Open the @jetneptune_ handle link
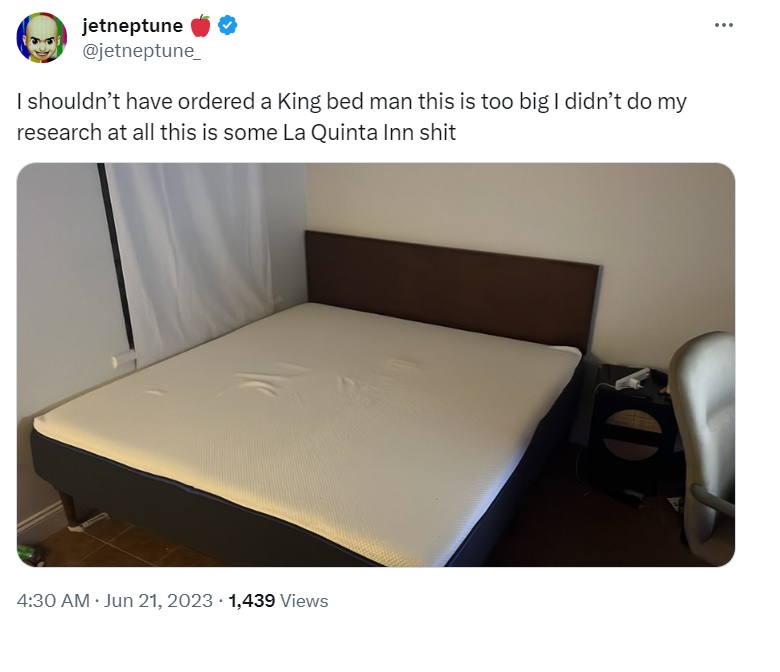The height and width of the screenshot is (672, 780). 141,50
